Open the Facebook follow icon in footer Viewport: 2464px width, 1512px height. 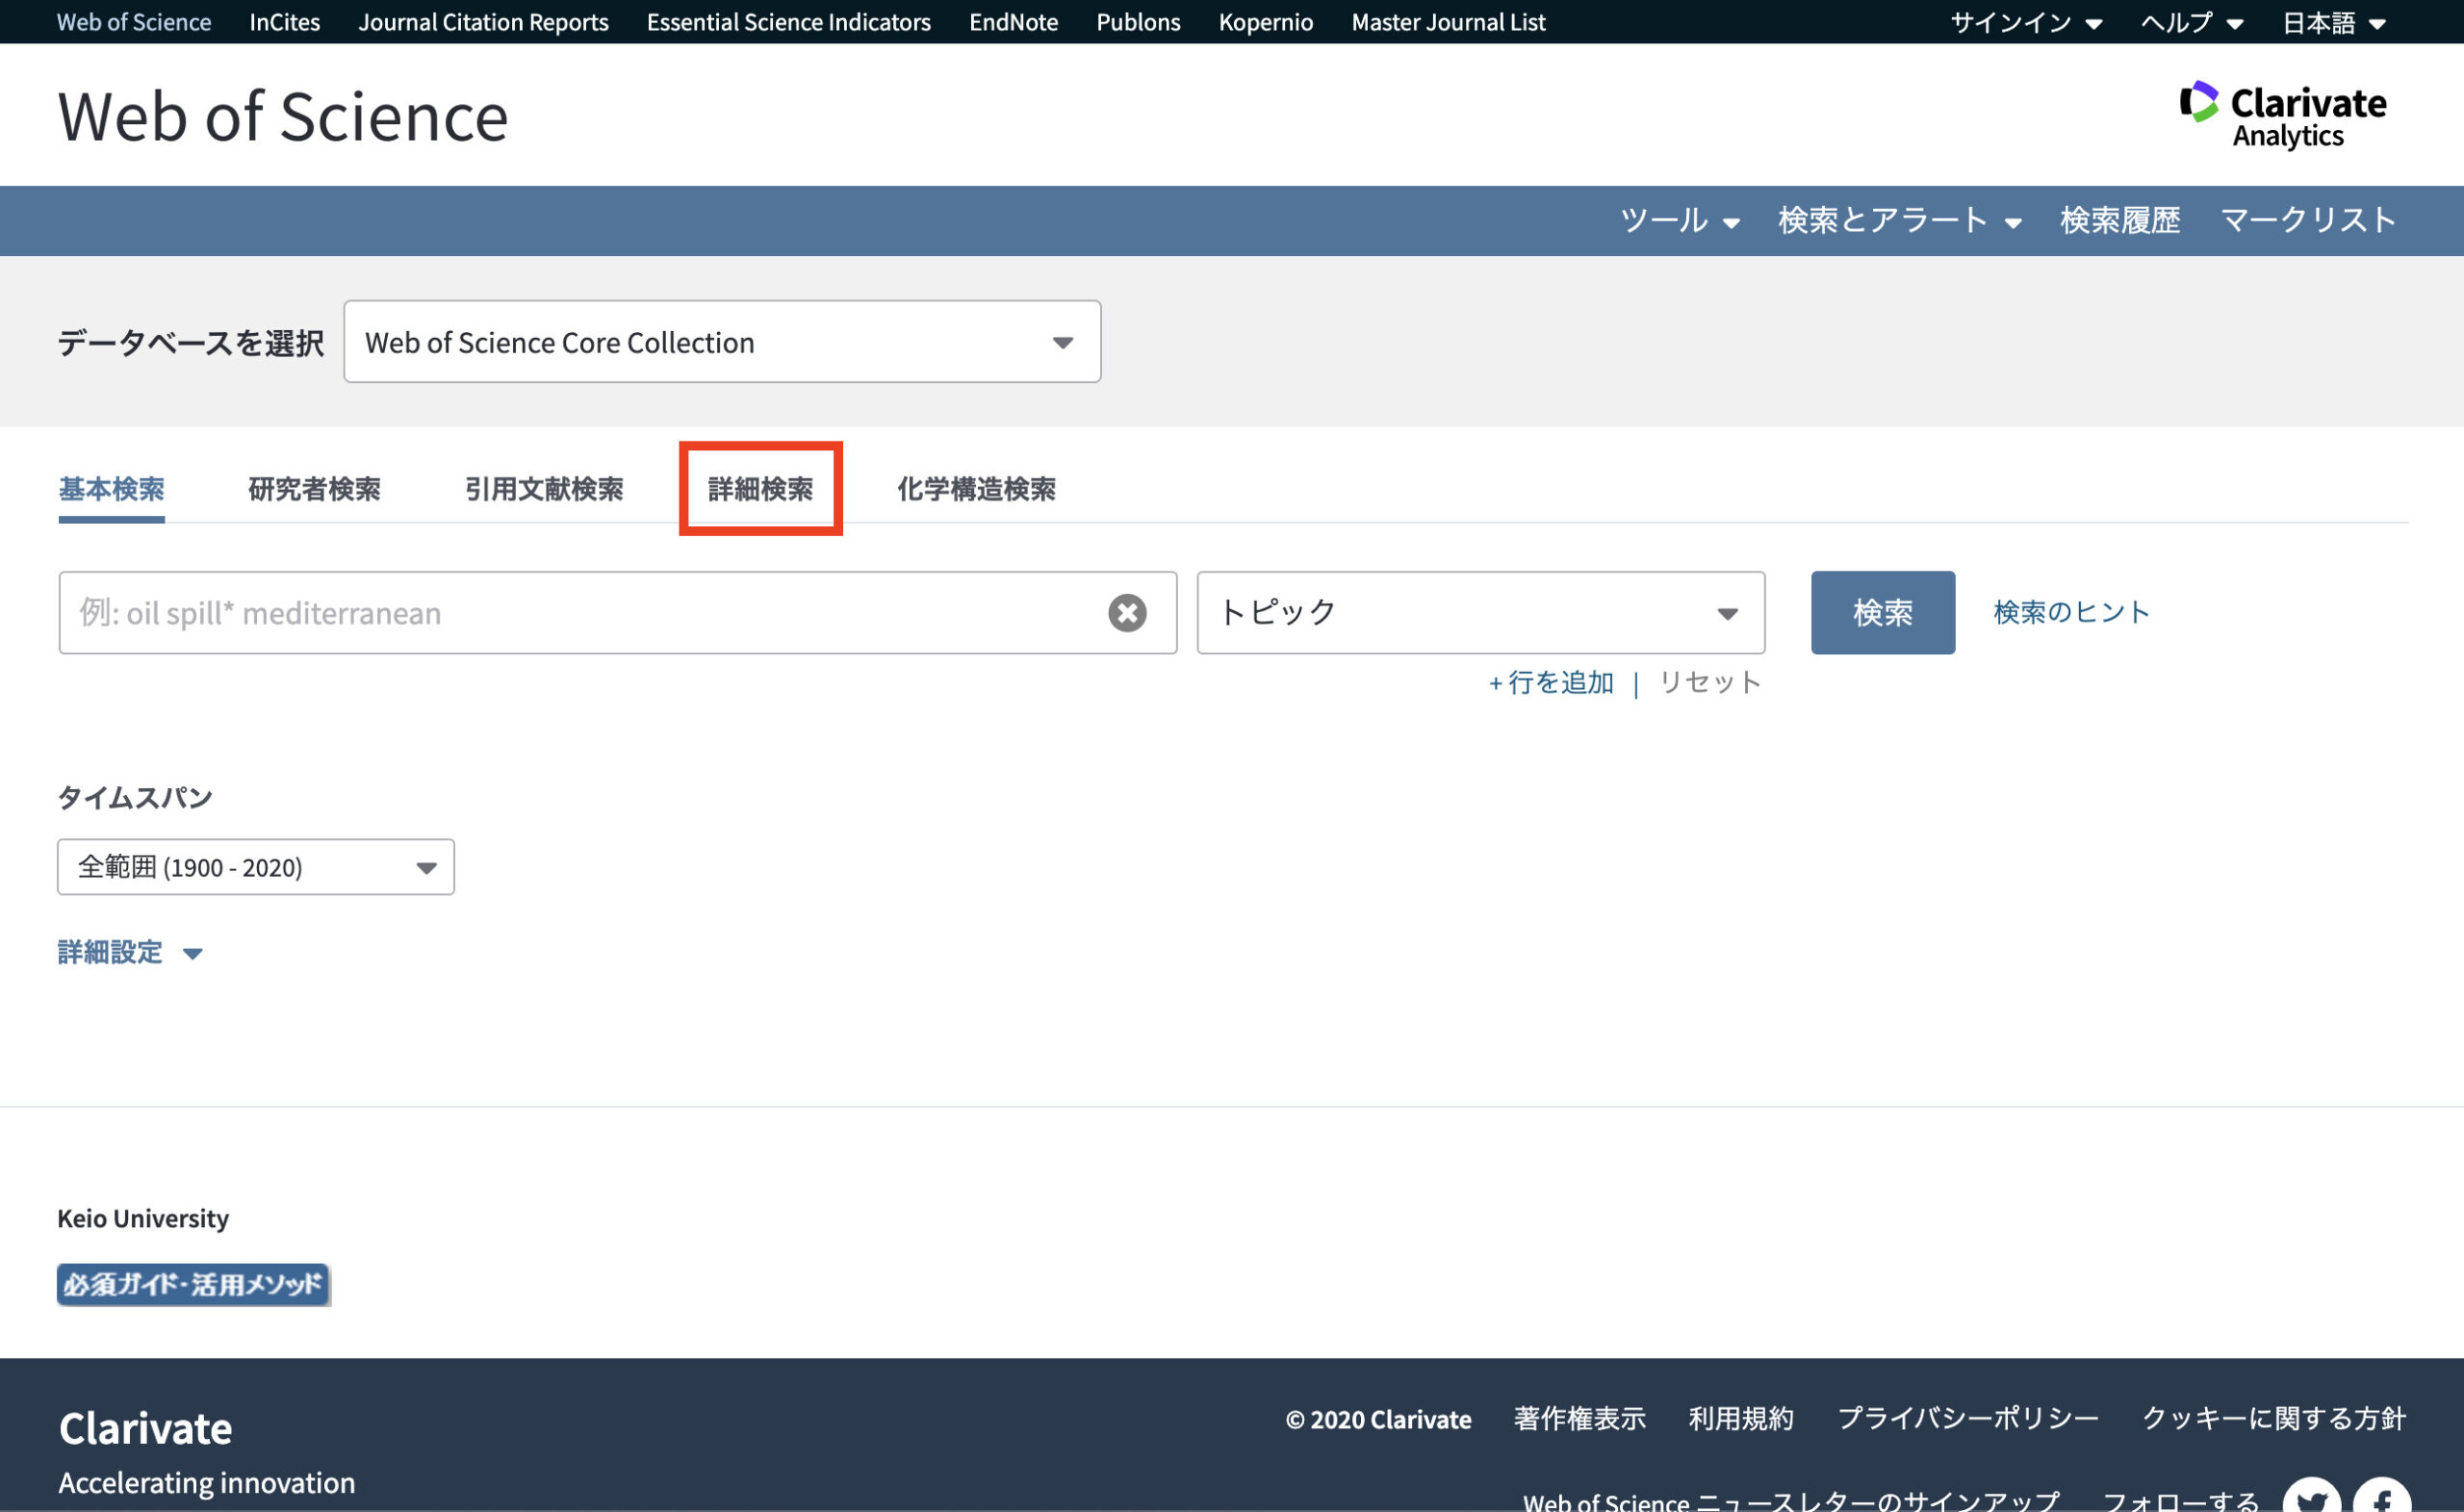point(2382,1497)
